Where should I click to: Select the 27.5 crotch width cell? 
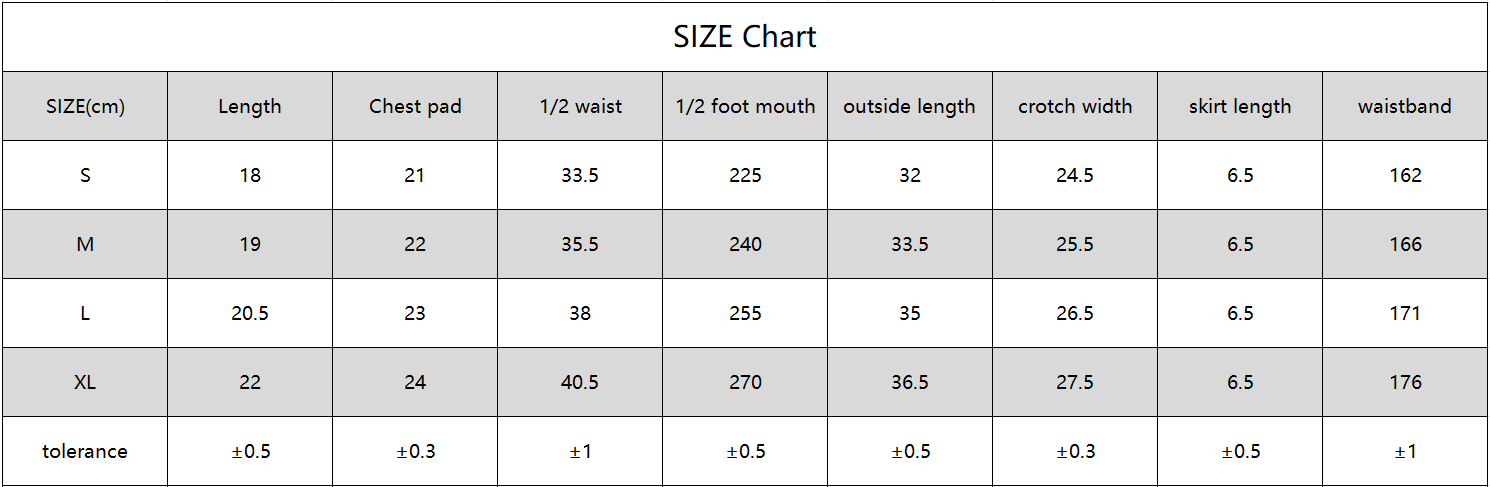point(1075,382)
